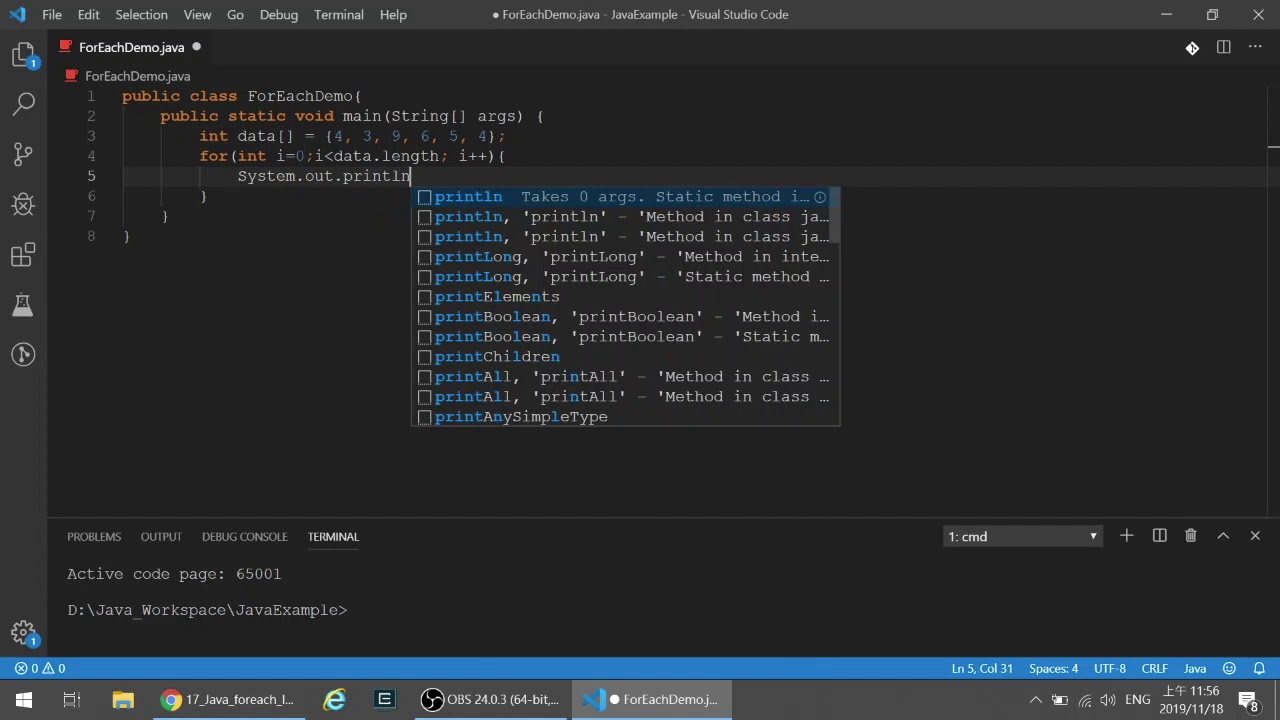Select the ForEachDemo.java editor tab

pos(131,47)
